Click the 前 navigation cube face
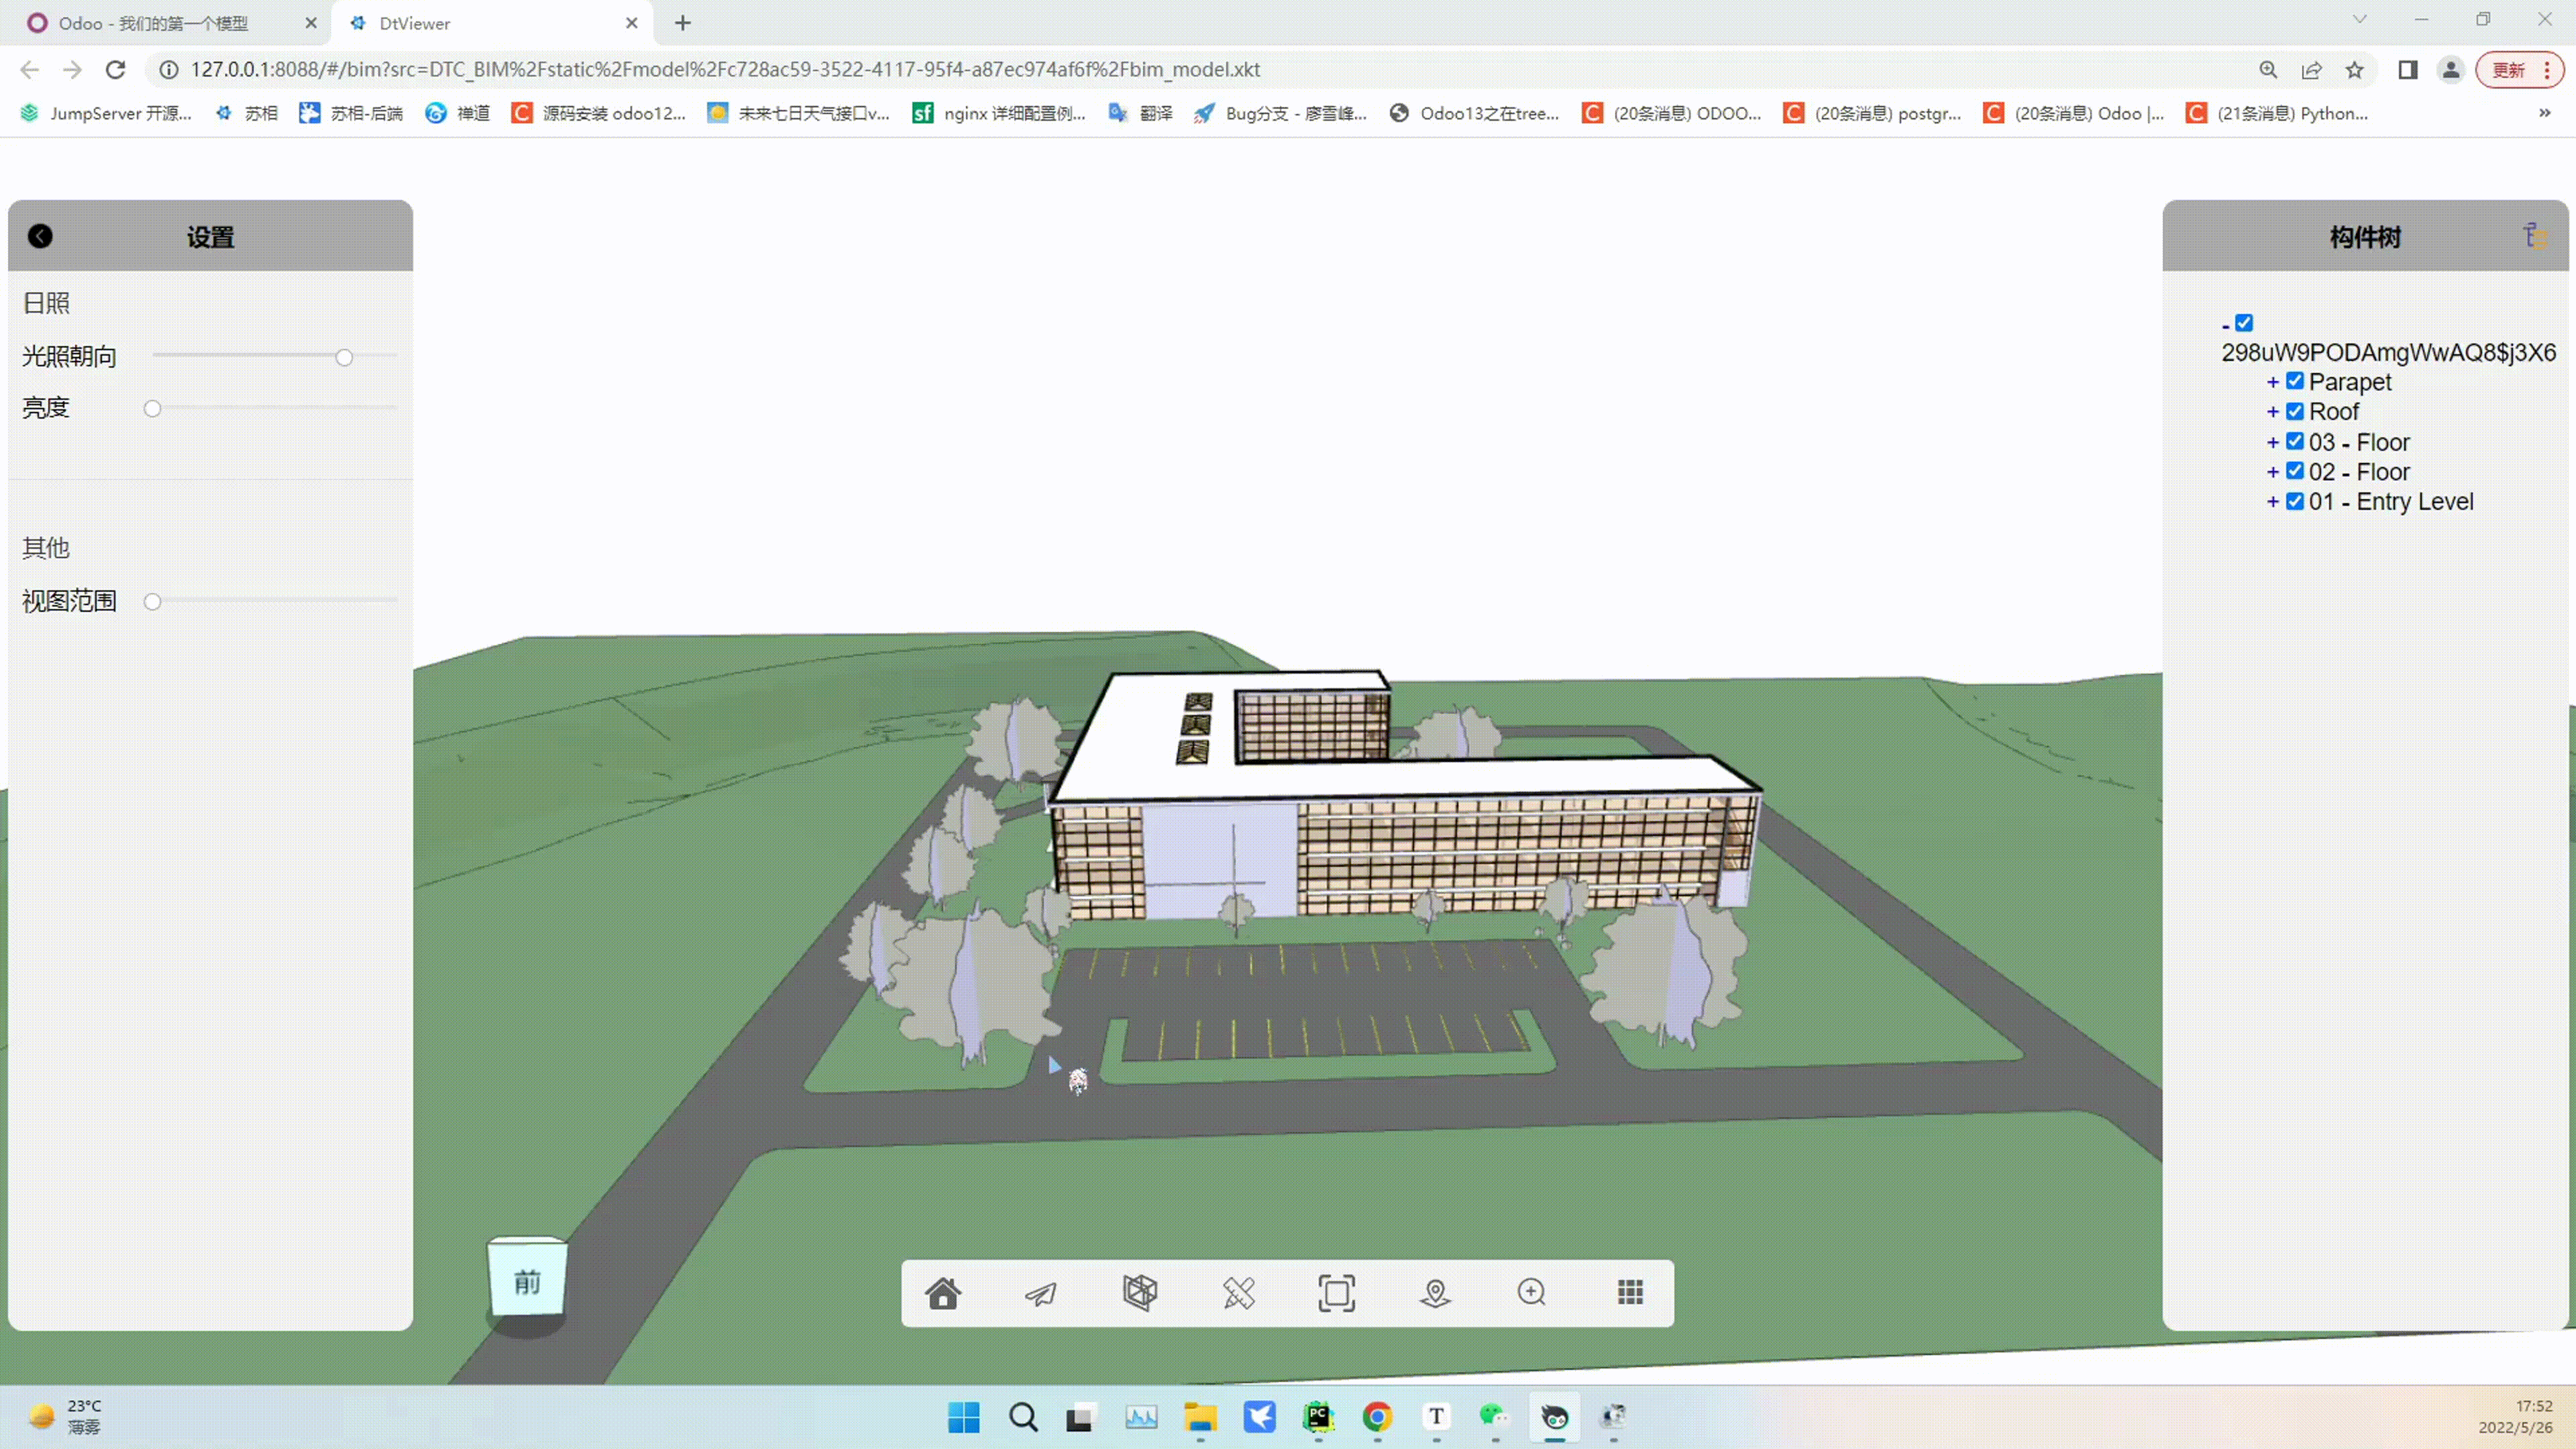Screen dimensions: 2576x1449 (527, 1282)
